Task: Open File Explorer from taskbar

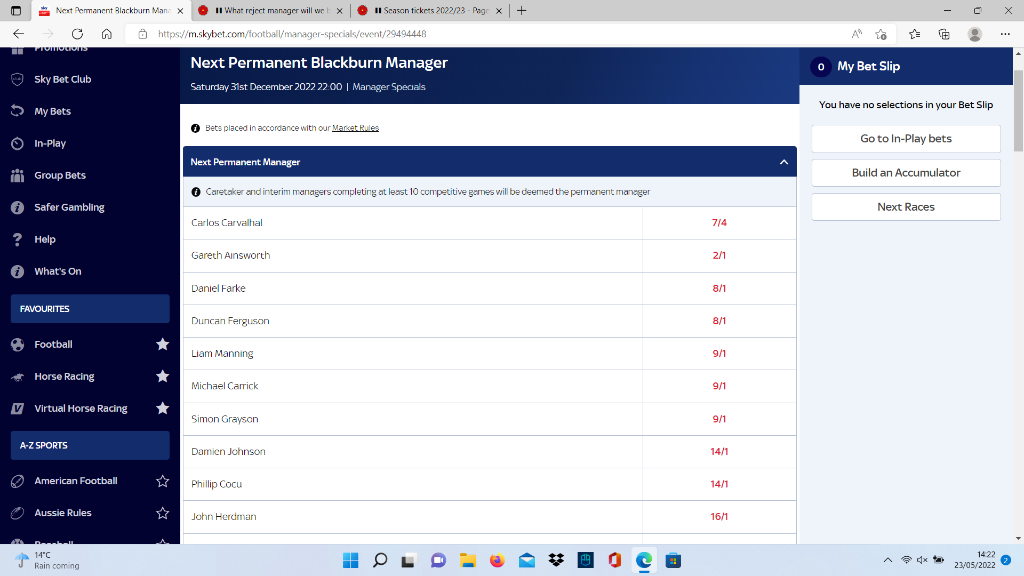Action: click(x=468, y=560)
